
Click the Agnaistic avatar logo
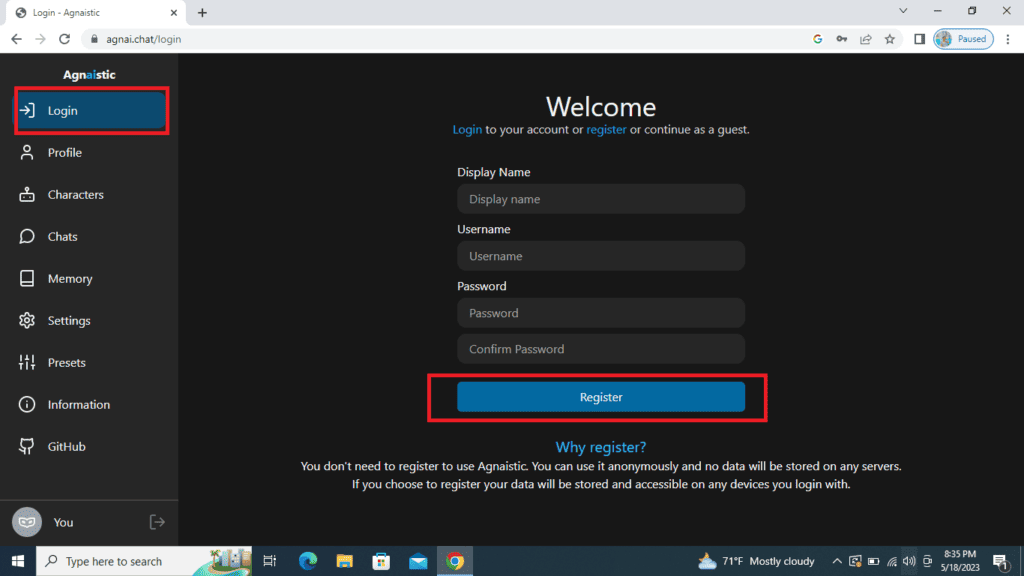pyautogui.click(x=28, y=521)
